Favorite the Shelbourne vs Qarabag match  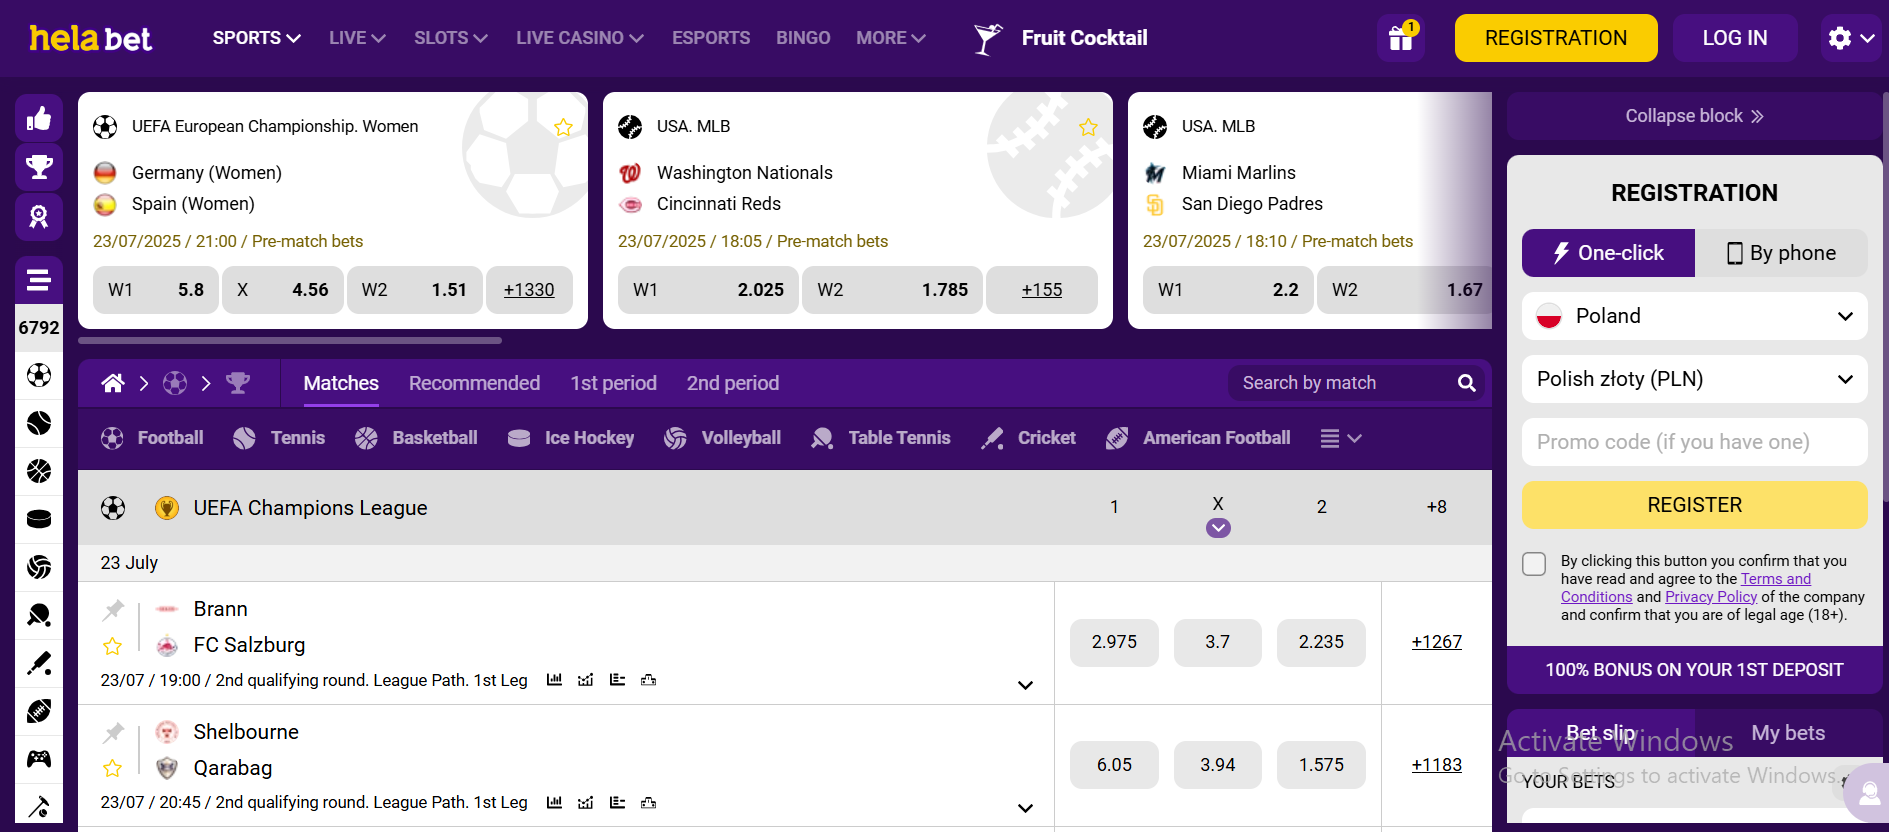113,768
